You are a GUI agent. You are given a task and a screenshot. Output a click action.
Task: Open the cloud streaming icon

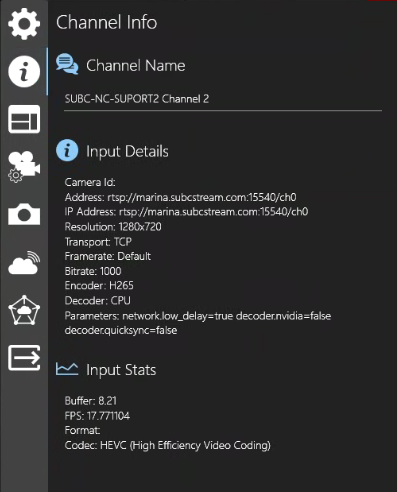tap(24, 263)
